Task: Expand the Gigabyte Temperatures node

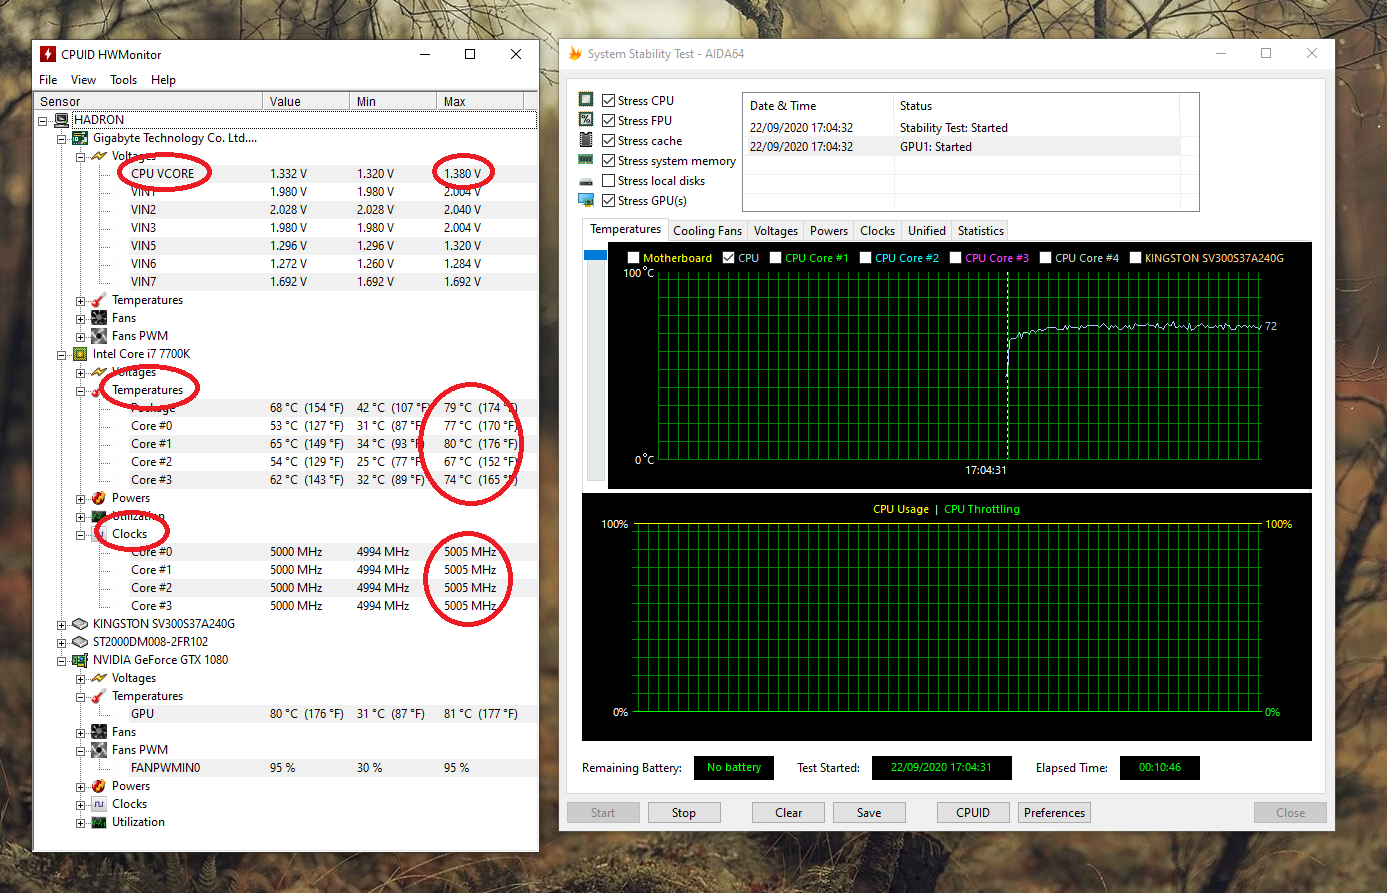Action: pyautogui.click(x=81, y=300)
